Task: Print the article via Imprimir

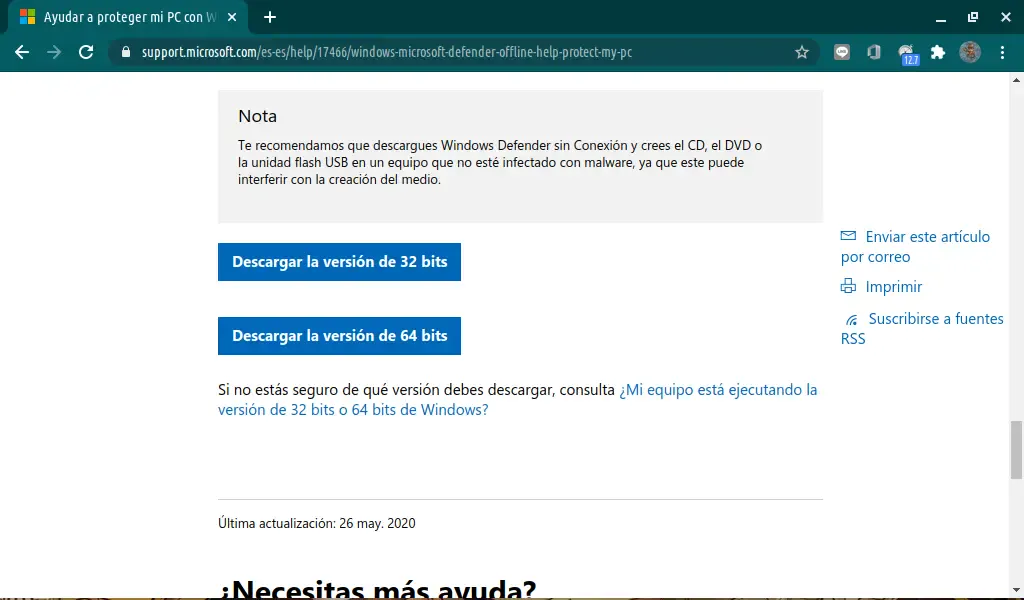Action: (893, 287)
